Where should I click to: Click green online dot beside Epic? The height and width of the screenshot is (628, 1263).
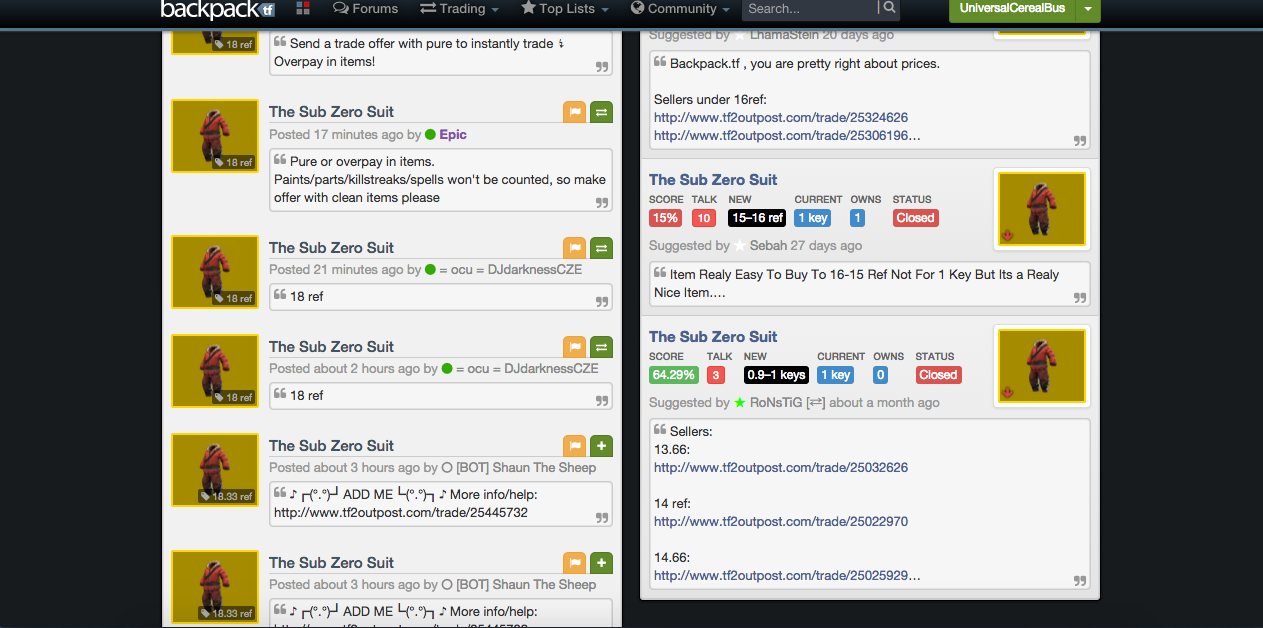pyautogui.click(x=430, y=134)
